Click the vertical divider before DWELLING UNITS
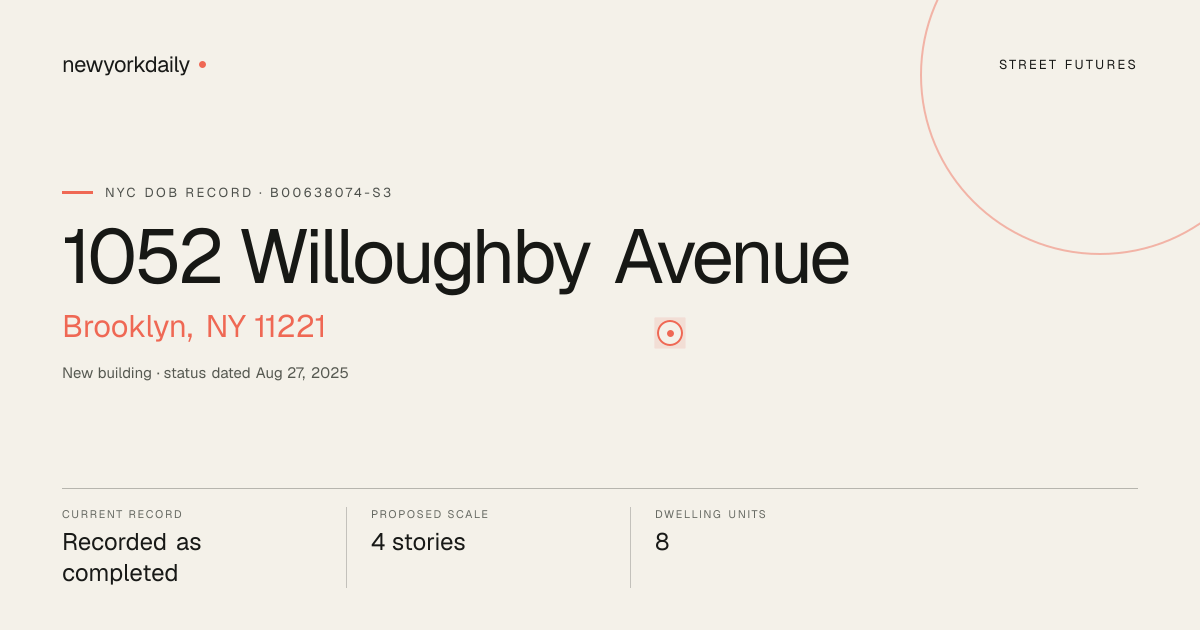This screenshot has width=1200, height=630. point(630,547)
